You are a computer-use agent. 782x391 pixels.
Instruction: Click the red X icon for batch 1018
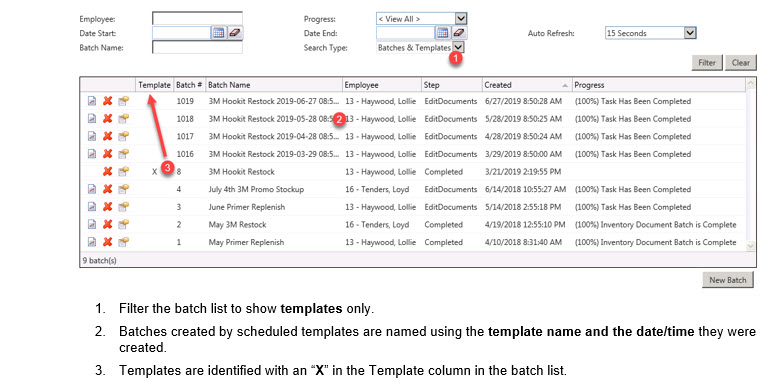coord(107,119)
